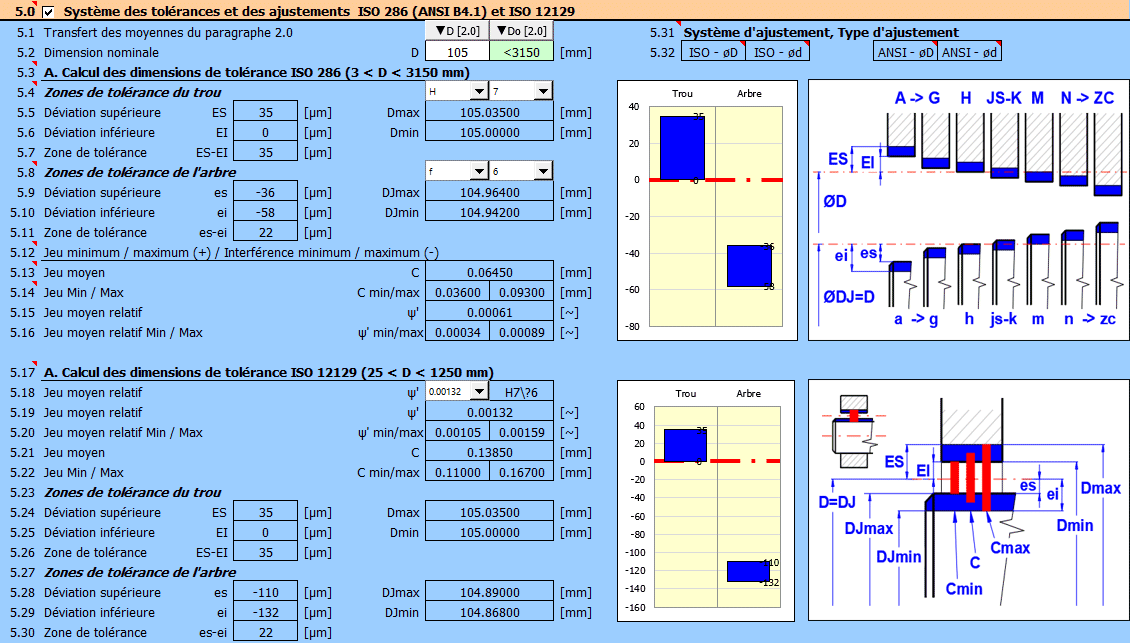Click the A->G / a->zc tolerance zones diagram
The width and height of the screenshot is (1130, 643).
click(x=969, y=210)
